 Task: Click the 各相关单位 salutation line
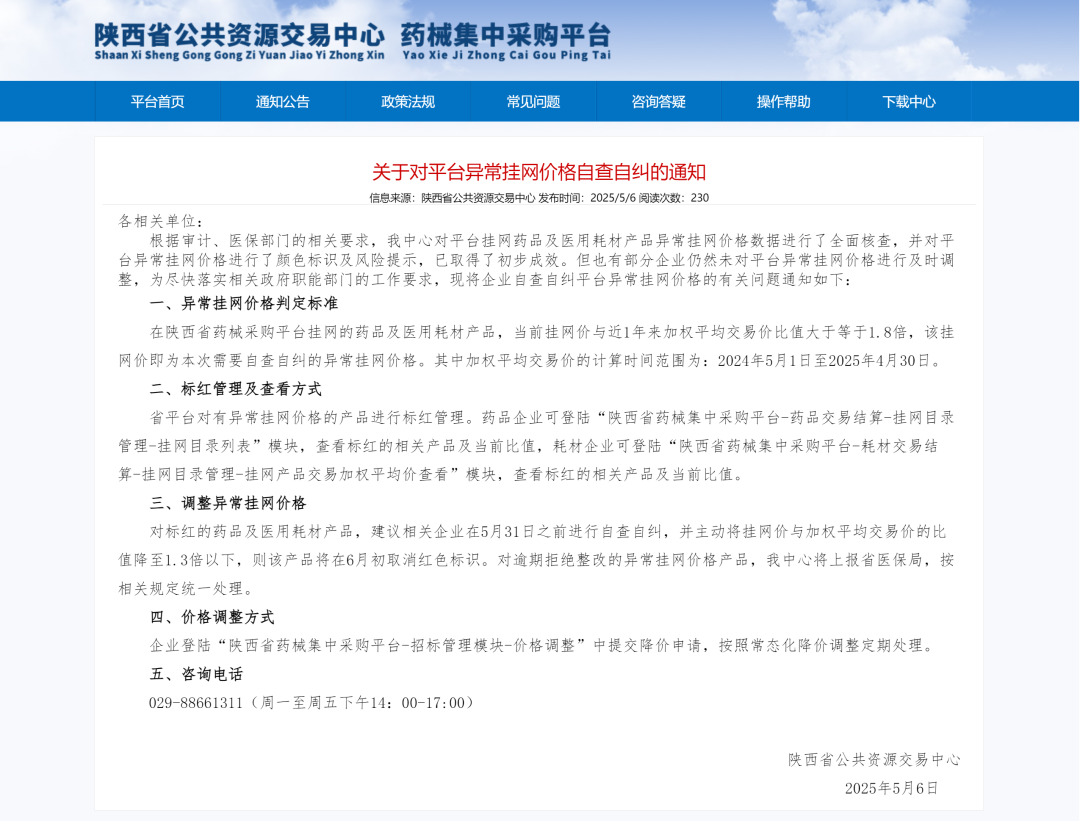[x=161, y=221]
